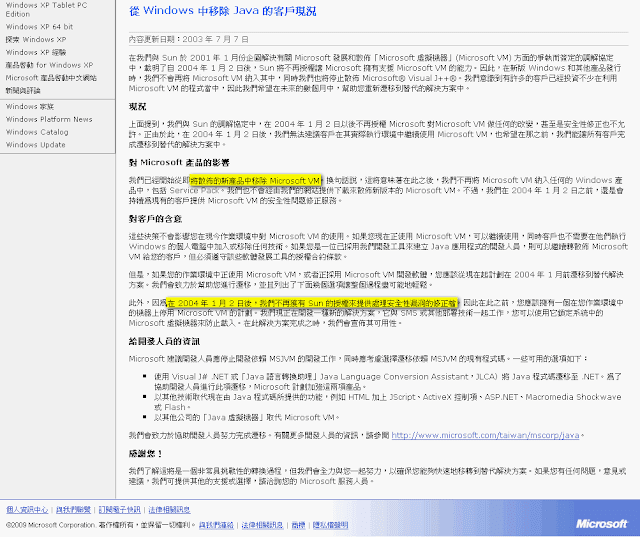Open 法律相關訊息 link in the copyright line
Image resolution: width=640 pixels, height=537 pixels.
coord(262,525)
